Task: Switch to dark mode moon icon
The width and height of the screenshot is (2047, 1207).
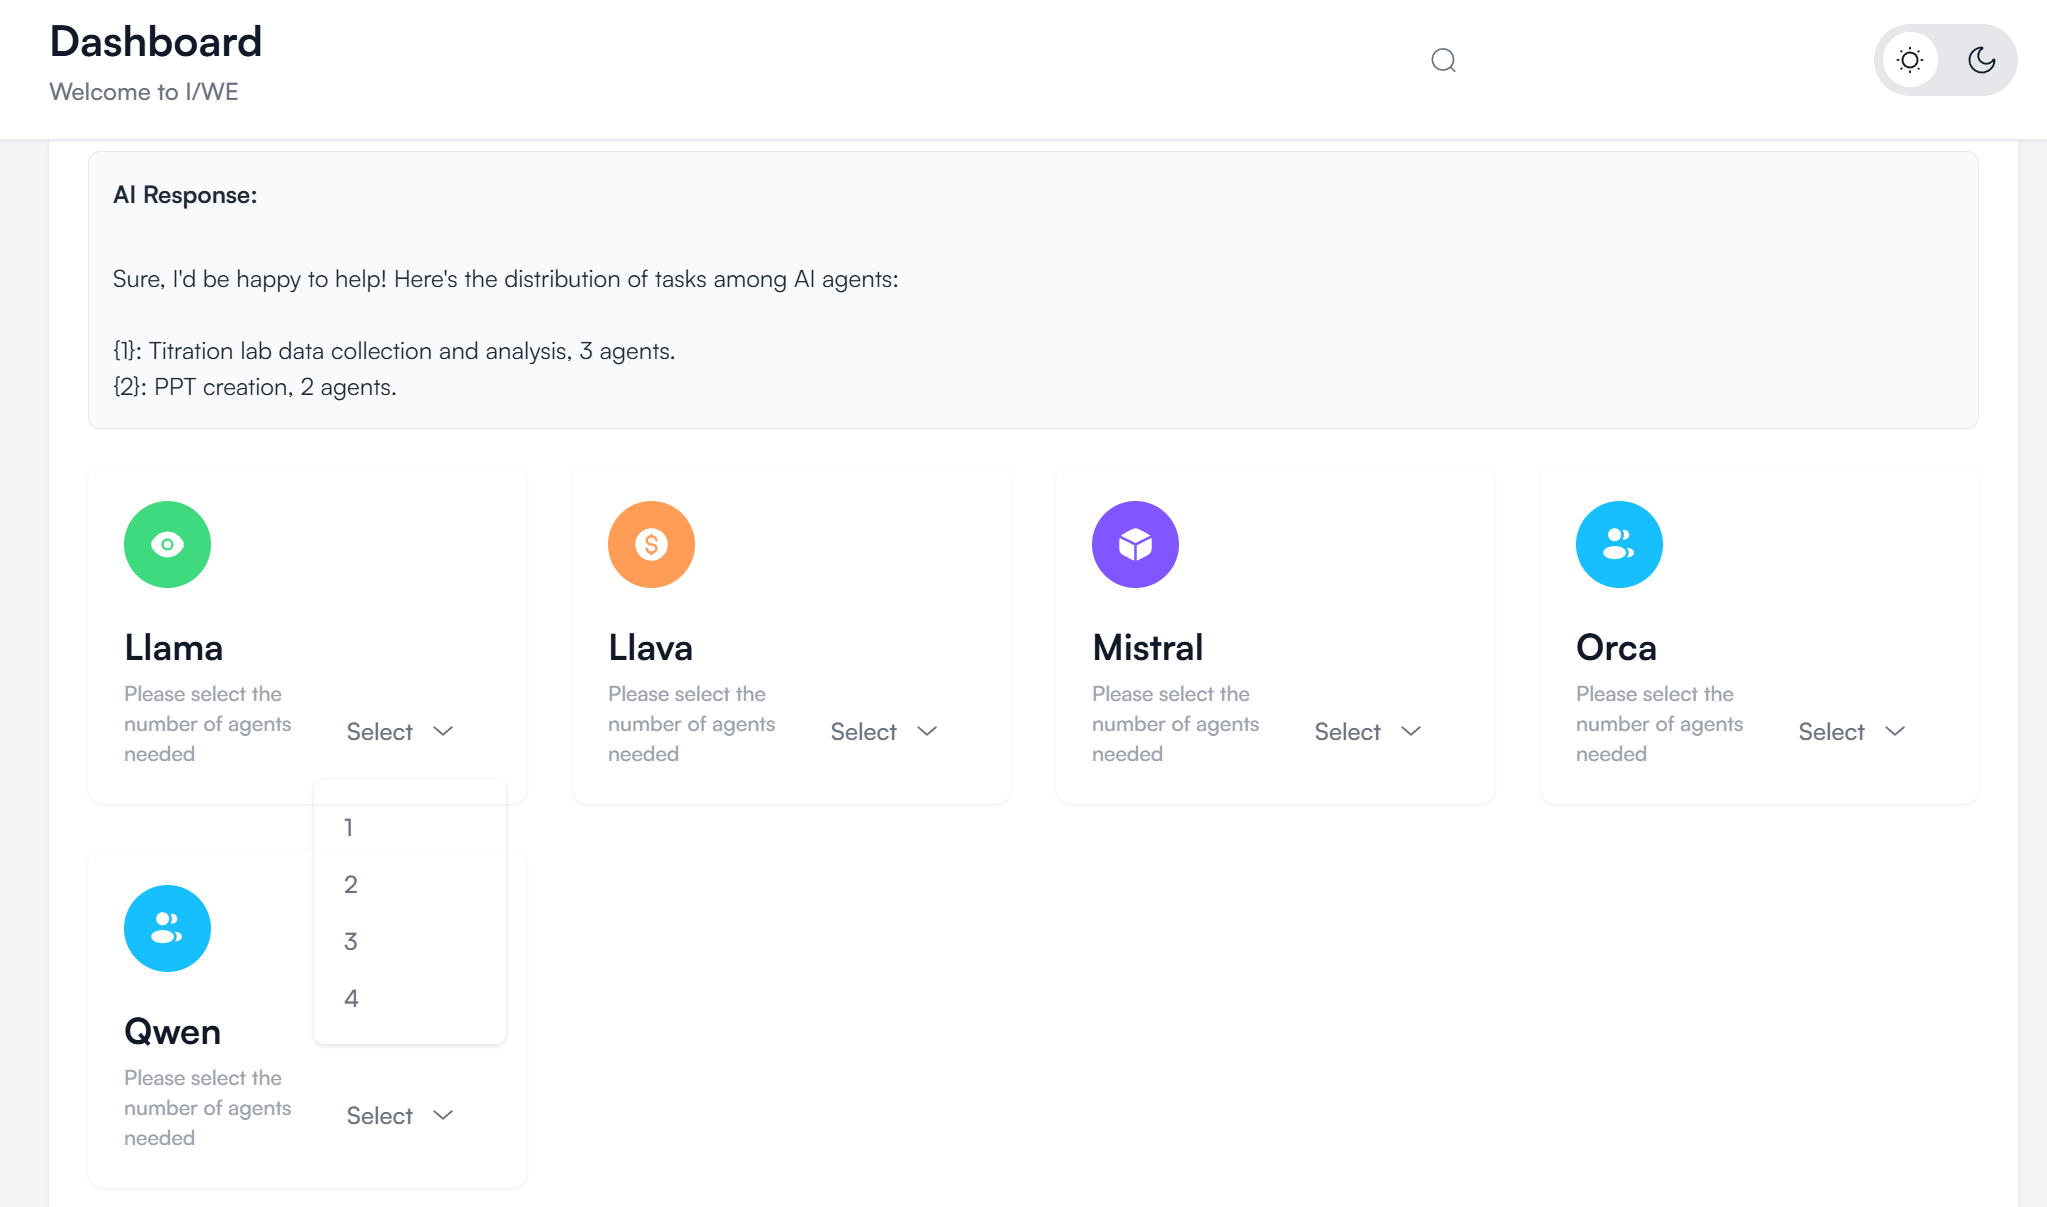Action: coord(1981,60)
